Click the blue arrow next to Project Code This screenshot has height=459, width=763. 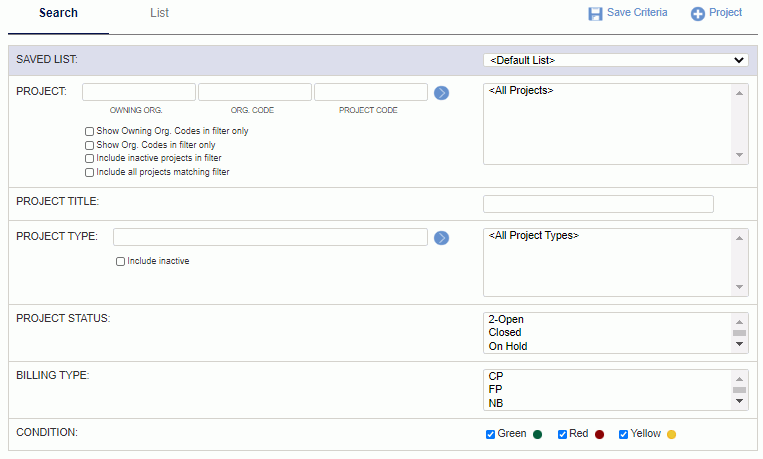[441, 93]
